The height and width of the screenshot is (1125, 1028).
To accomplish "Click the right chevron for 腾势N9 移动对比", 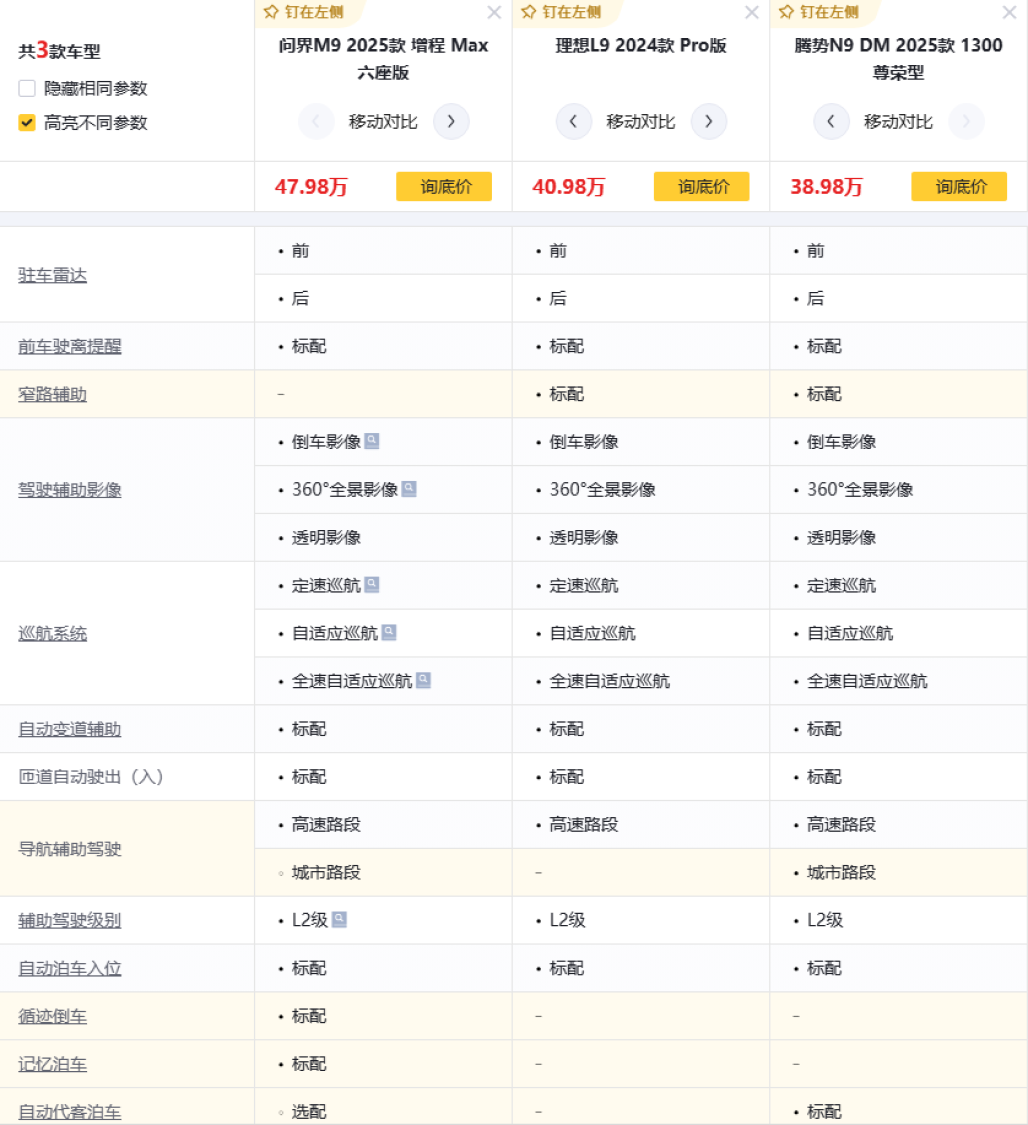I will click(966, 121).
